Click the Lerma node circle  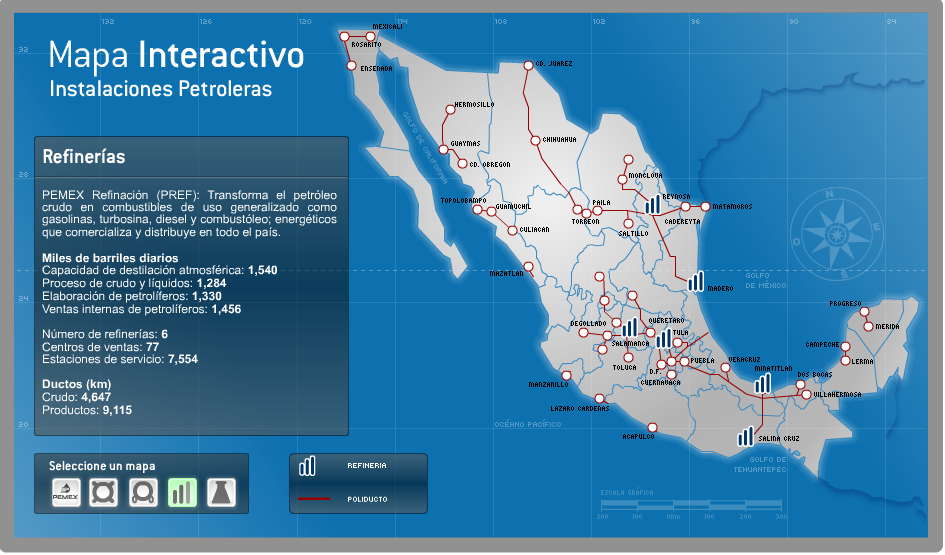coord(846,361)
